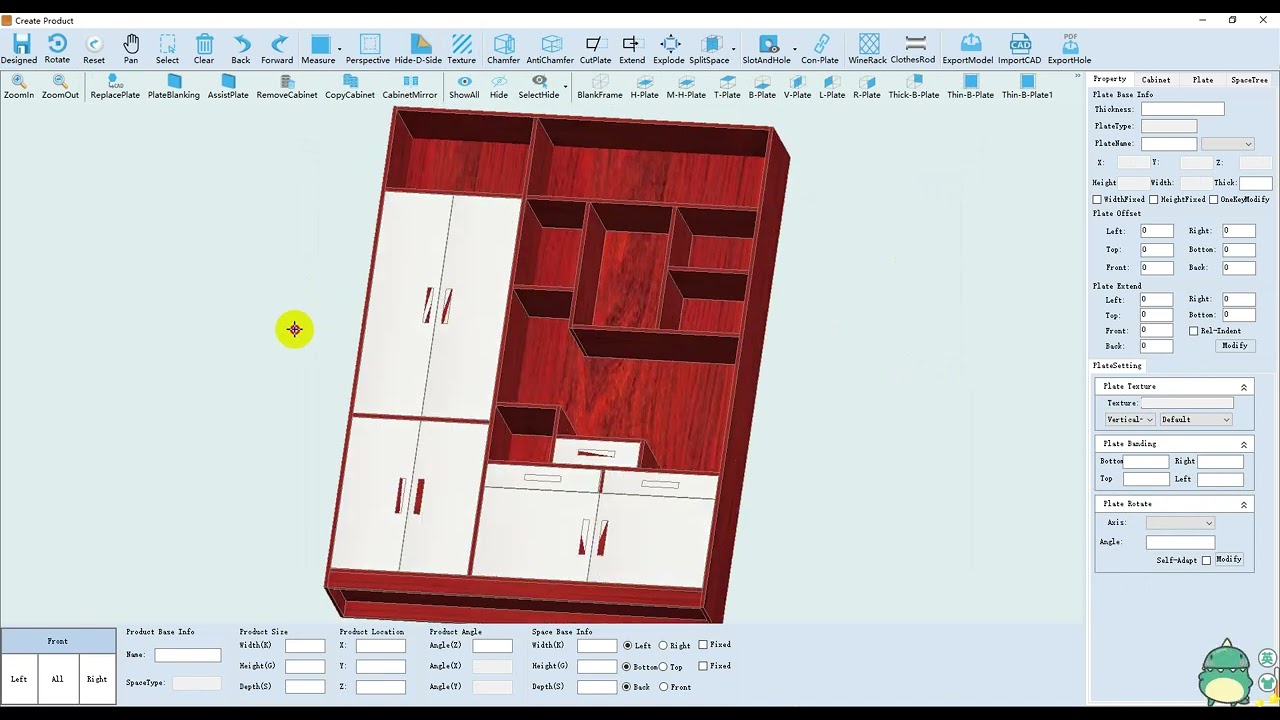Check the Fixed box beside Width(K)
Screen dimensions: 1280x720
[x=703, y=645]
